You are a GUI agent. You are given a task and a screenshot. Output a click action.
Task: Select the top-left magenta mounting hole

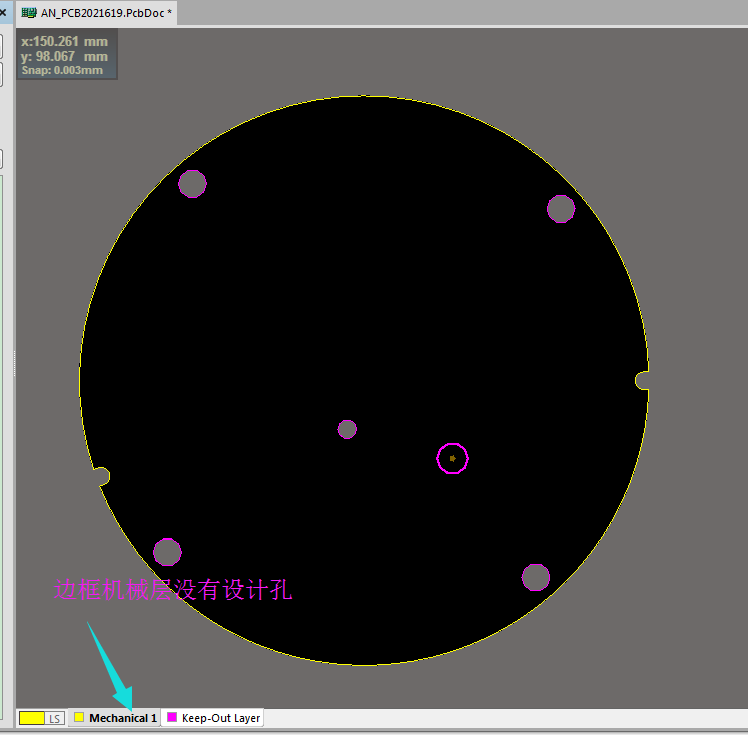192,183
